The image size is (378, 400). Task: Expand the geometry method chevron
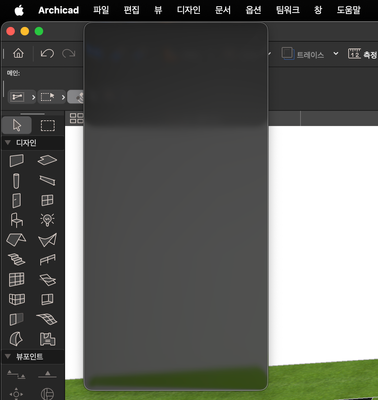(33, 97)
